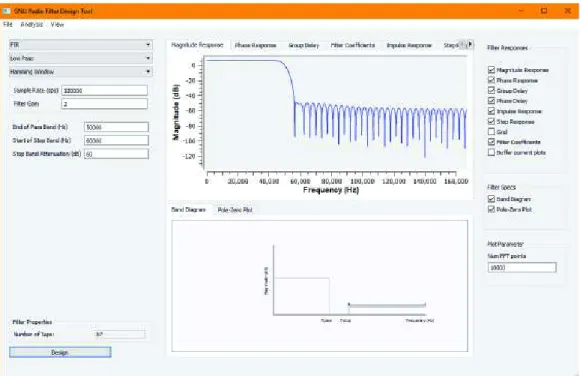Click the band diagram plot area
This screenshot has width=580, height=376.
coord(320,286)
